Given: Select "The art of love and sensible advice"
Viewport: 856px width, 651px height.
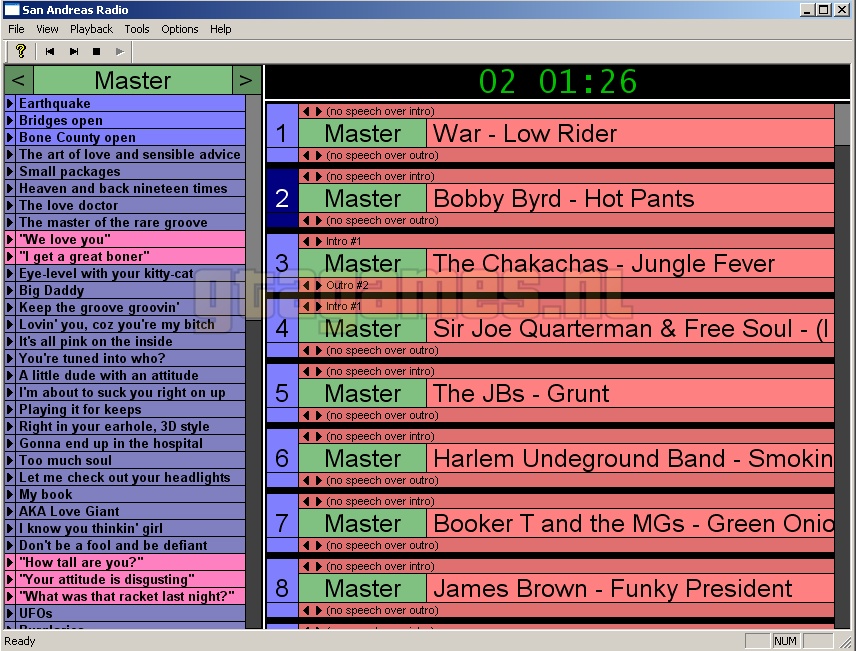Looking at the screenshot, I should (x=130, y=154).
